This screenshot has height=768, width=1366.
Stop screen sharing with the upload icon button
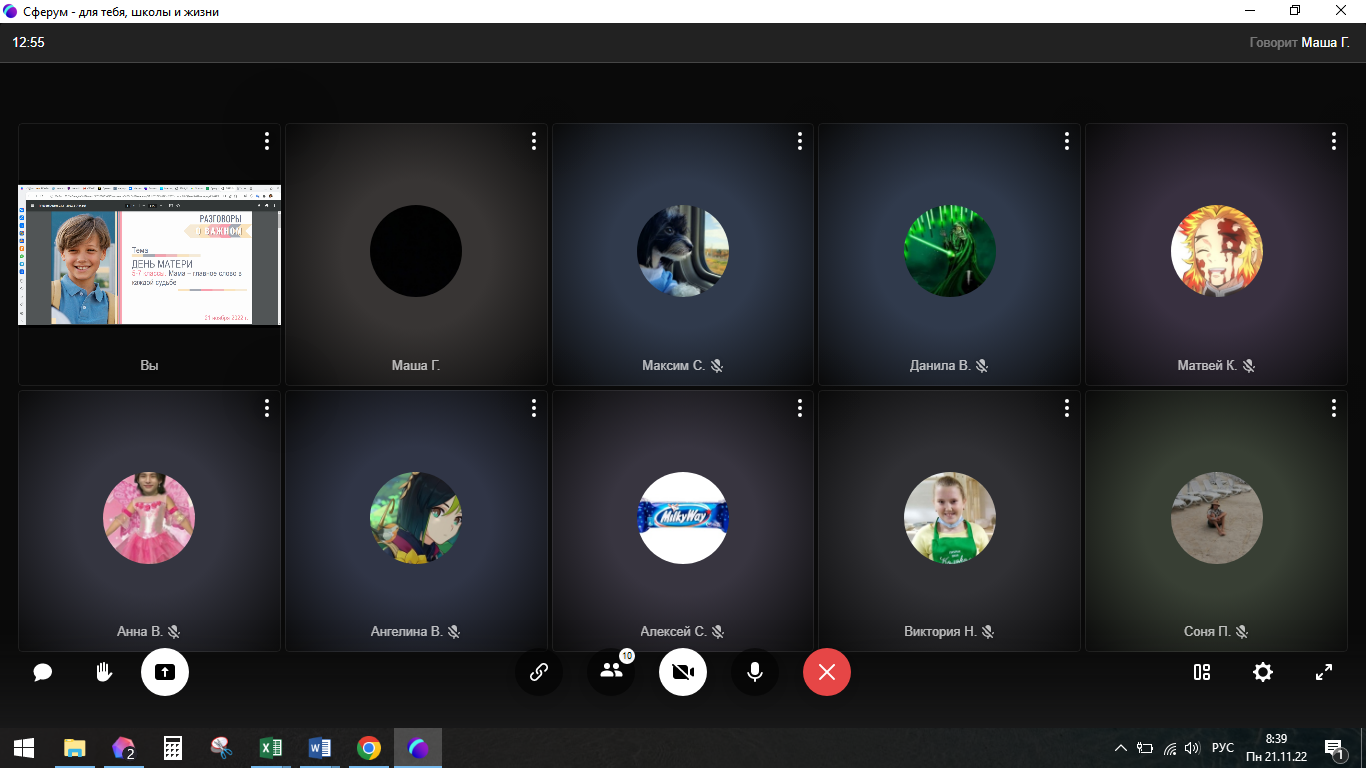(x=165, y=672)
